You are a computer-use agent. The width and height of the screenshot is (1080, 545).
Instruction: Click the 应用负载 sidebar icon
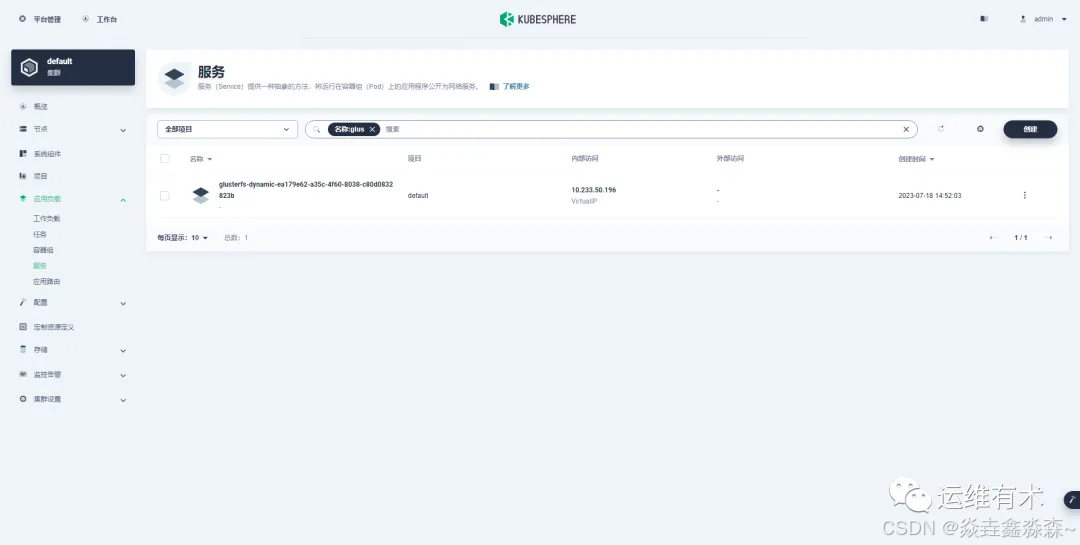23,198
